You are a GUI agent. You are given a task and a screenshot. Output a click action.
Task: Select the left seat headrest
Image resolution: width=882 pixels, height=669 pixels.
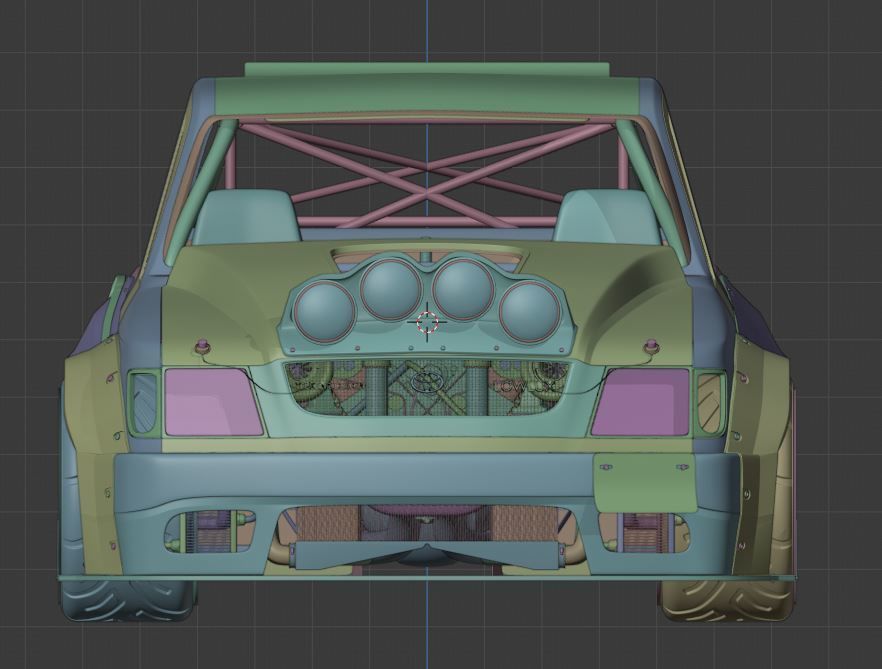click(x=247, y=217)
